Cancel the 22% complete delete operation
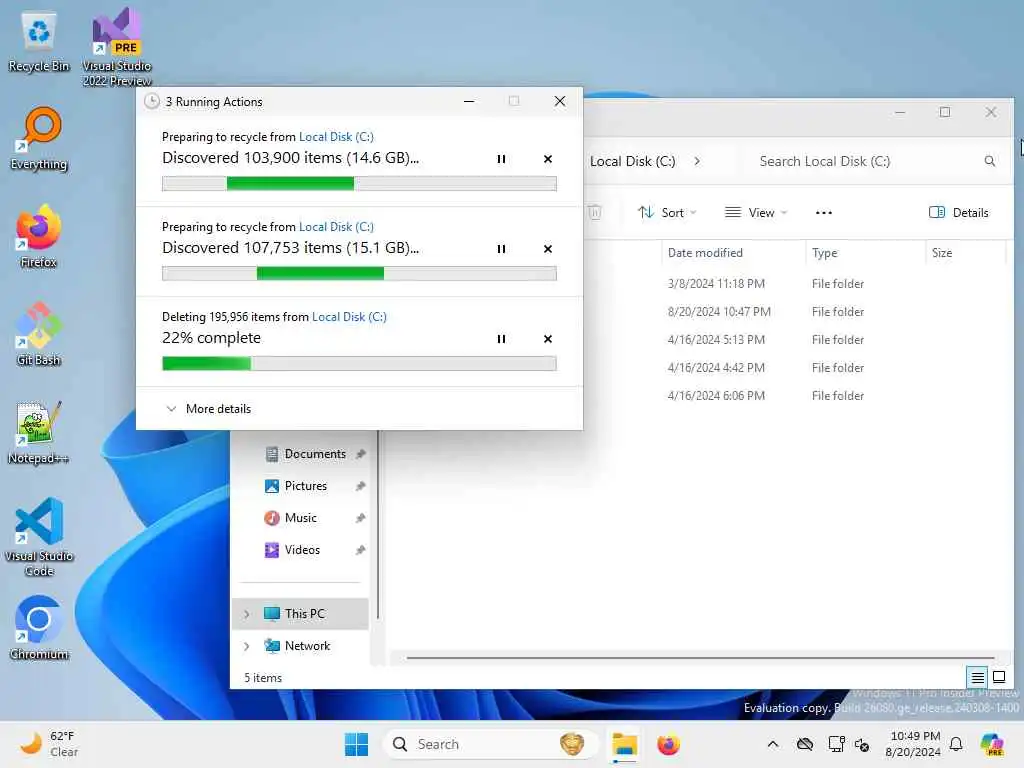Screen dimensions: 1024x768 (548, 339)
